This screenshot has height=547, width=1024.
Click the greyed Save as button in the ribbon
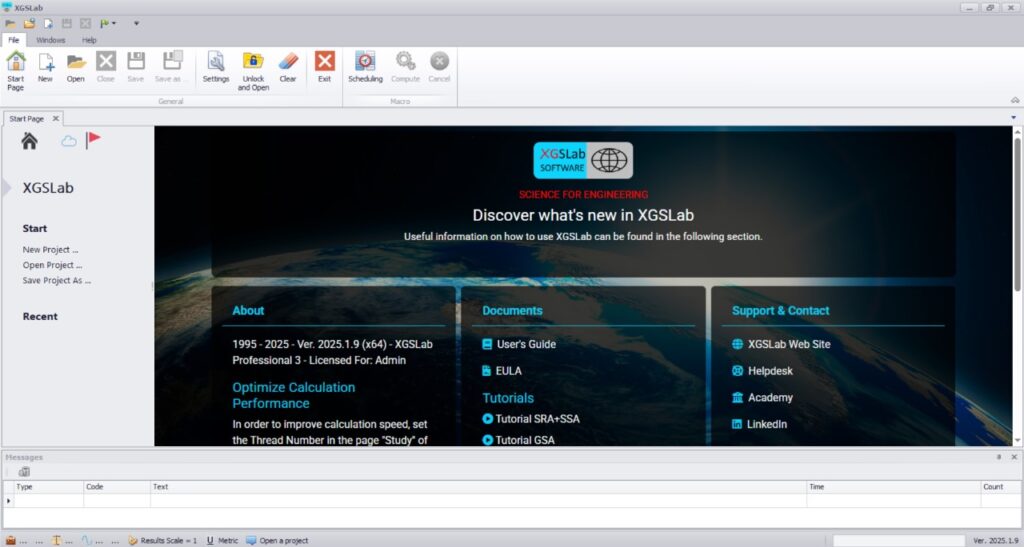tap(170, 67)
